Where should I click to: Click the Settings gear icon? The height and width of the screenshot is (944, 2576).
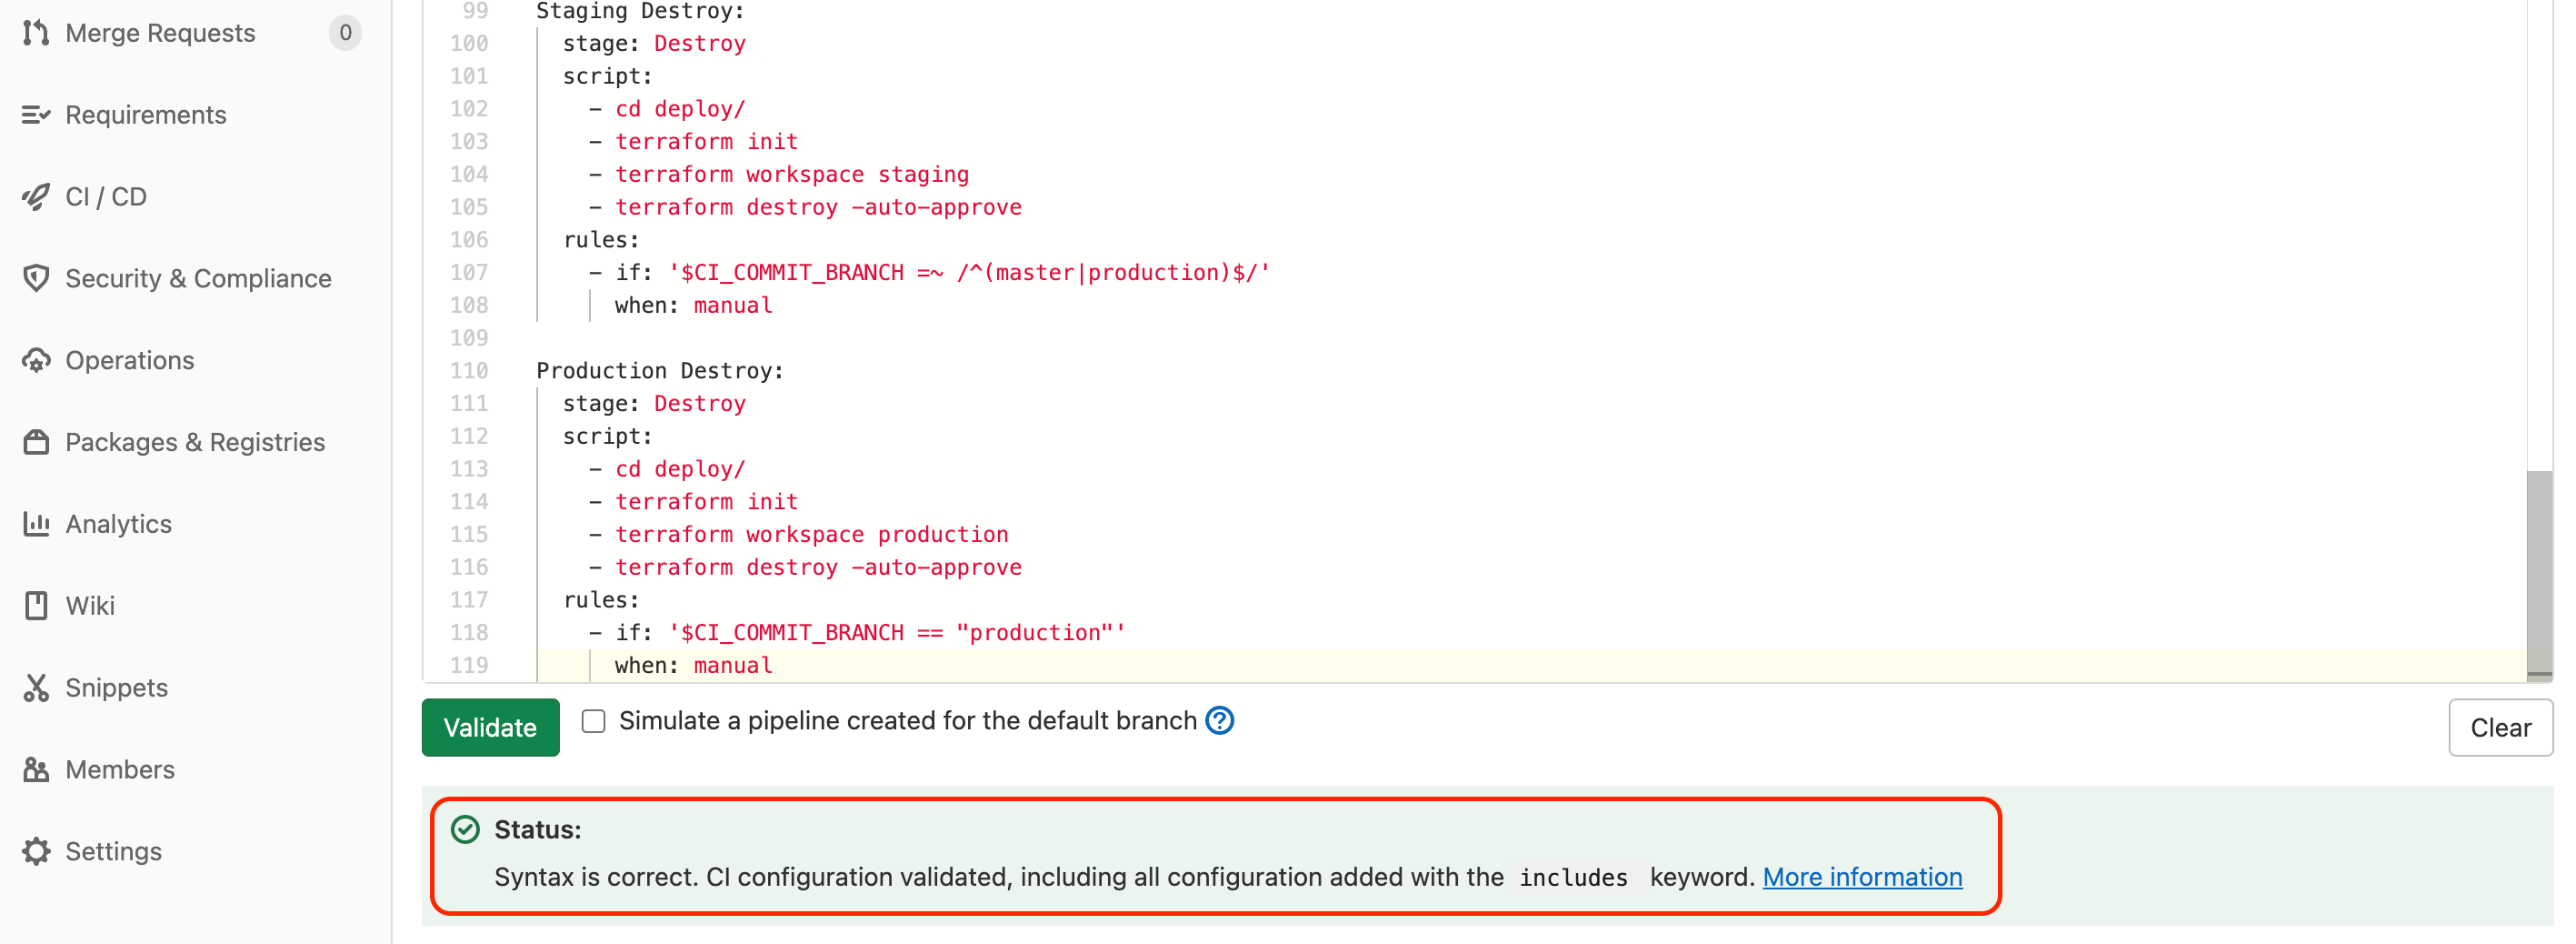36,851
